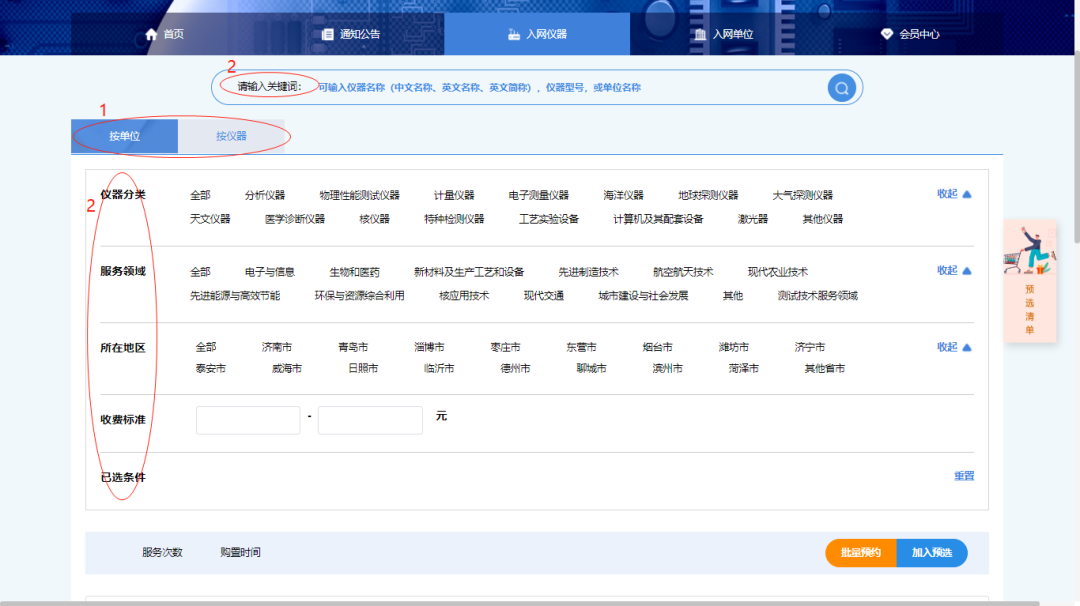Click the maximum price input field

coord(370,420)
